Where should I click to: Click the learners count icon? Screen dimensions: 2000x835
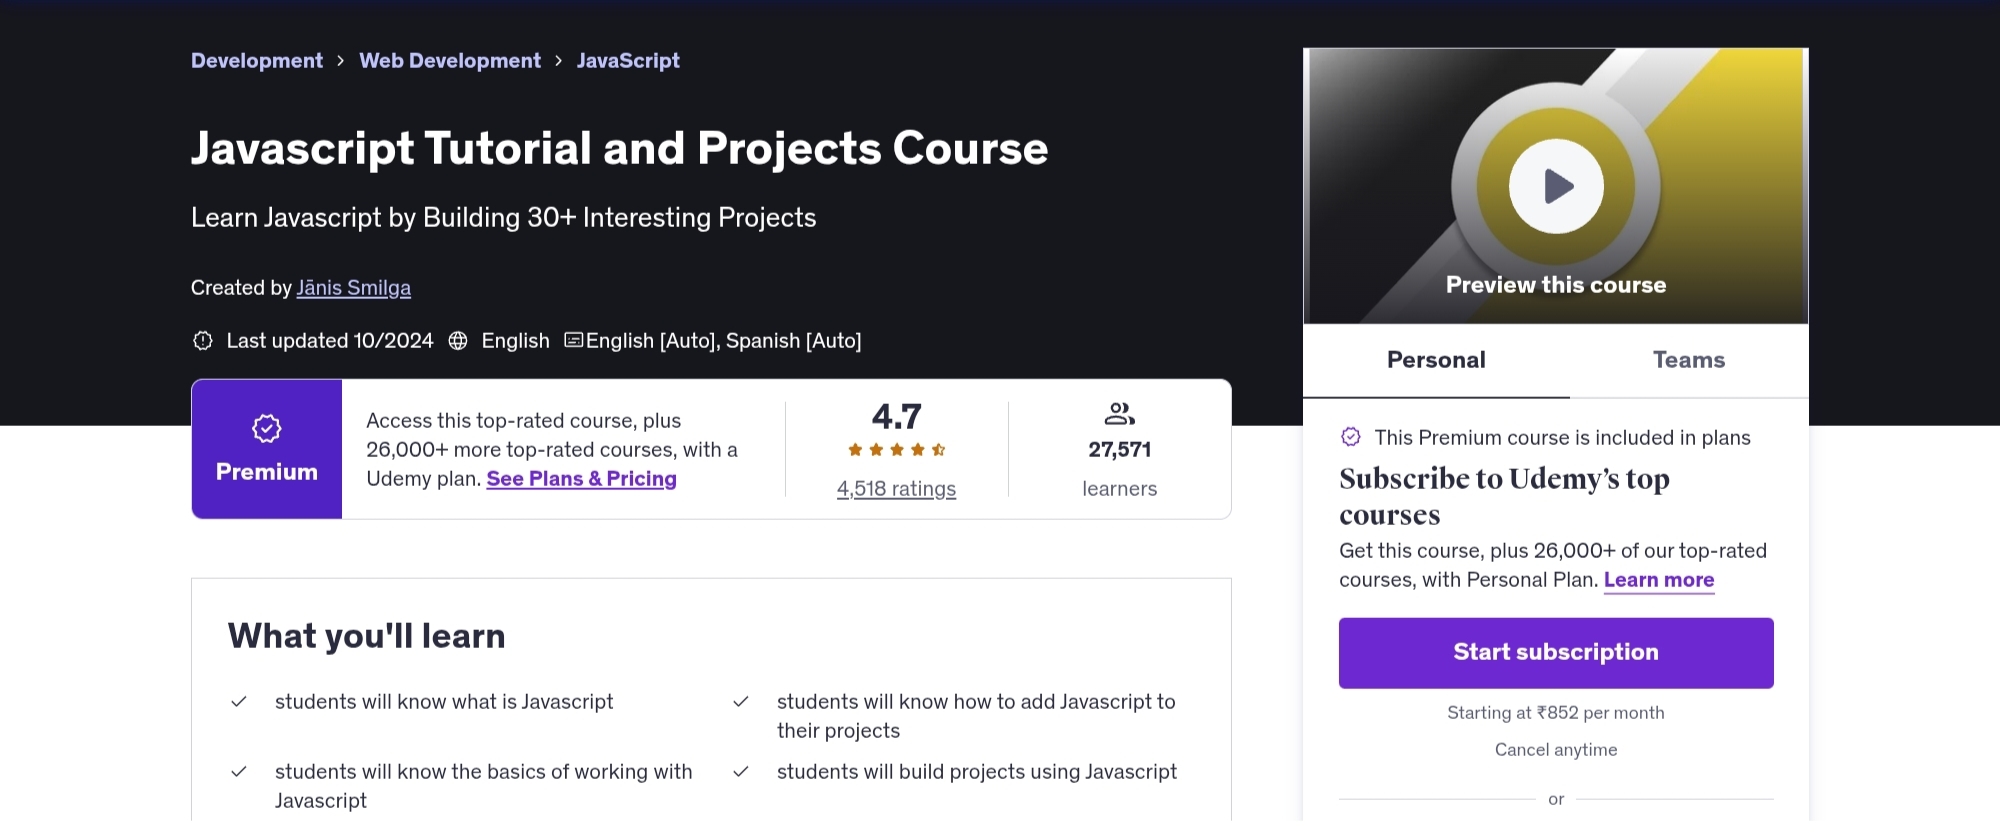pyautogui.click(x=1119, y=412)
